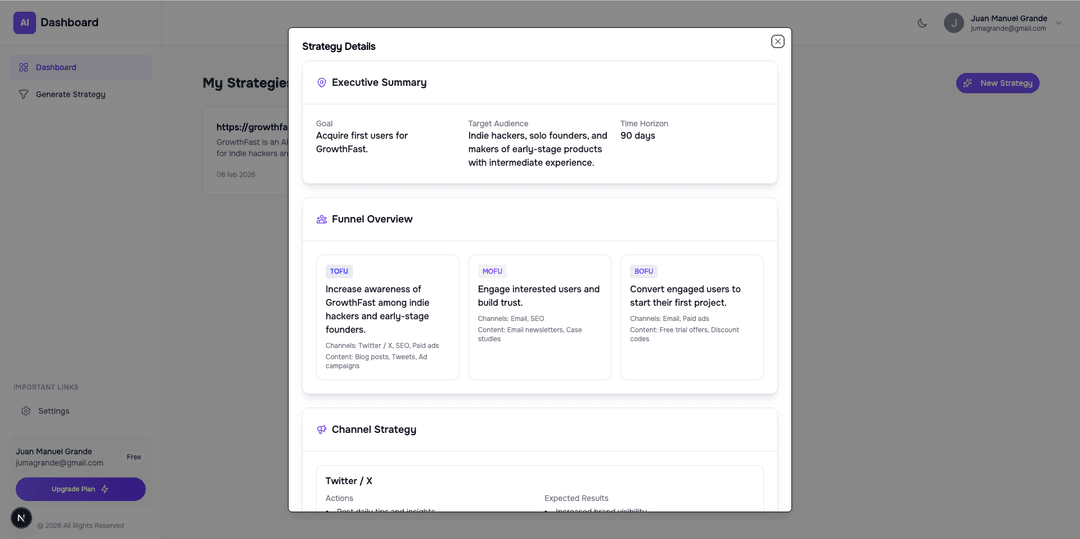Click the MOFU stage badge
The width and height of the screenshot is (1080, 539).
coord(493,271)
